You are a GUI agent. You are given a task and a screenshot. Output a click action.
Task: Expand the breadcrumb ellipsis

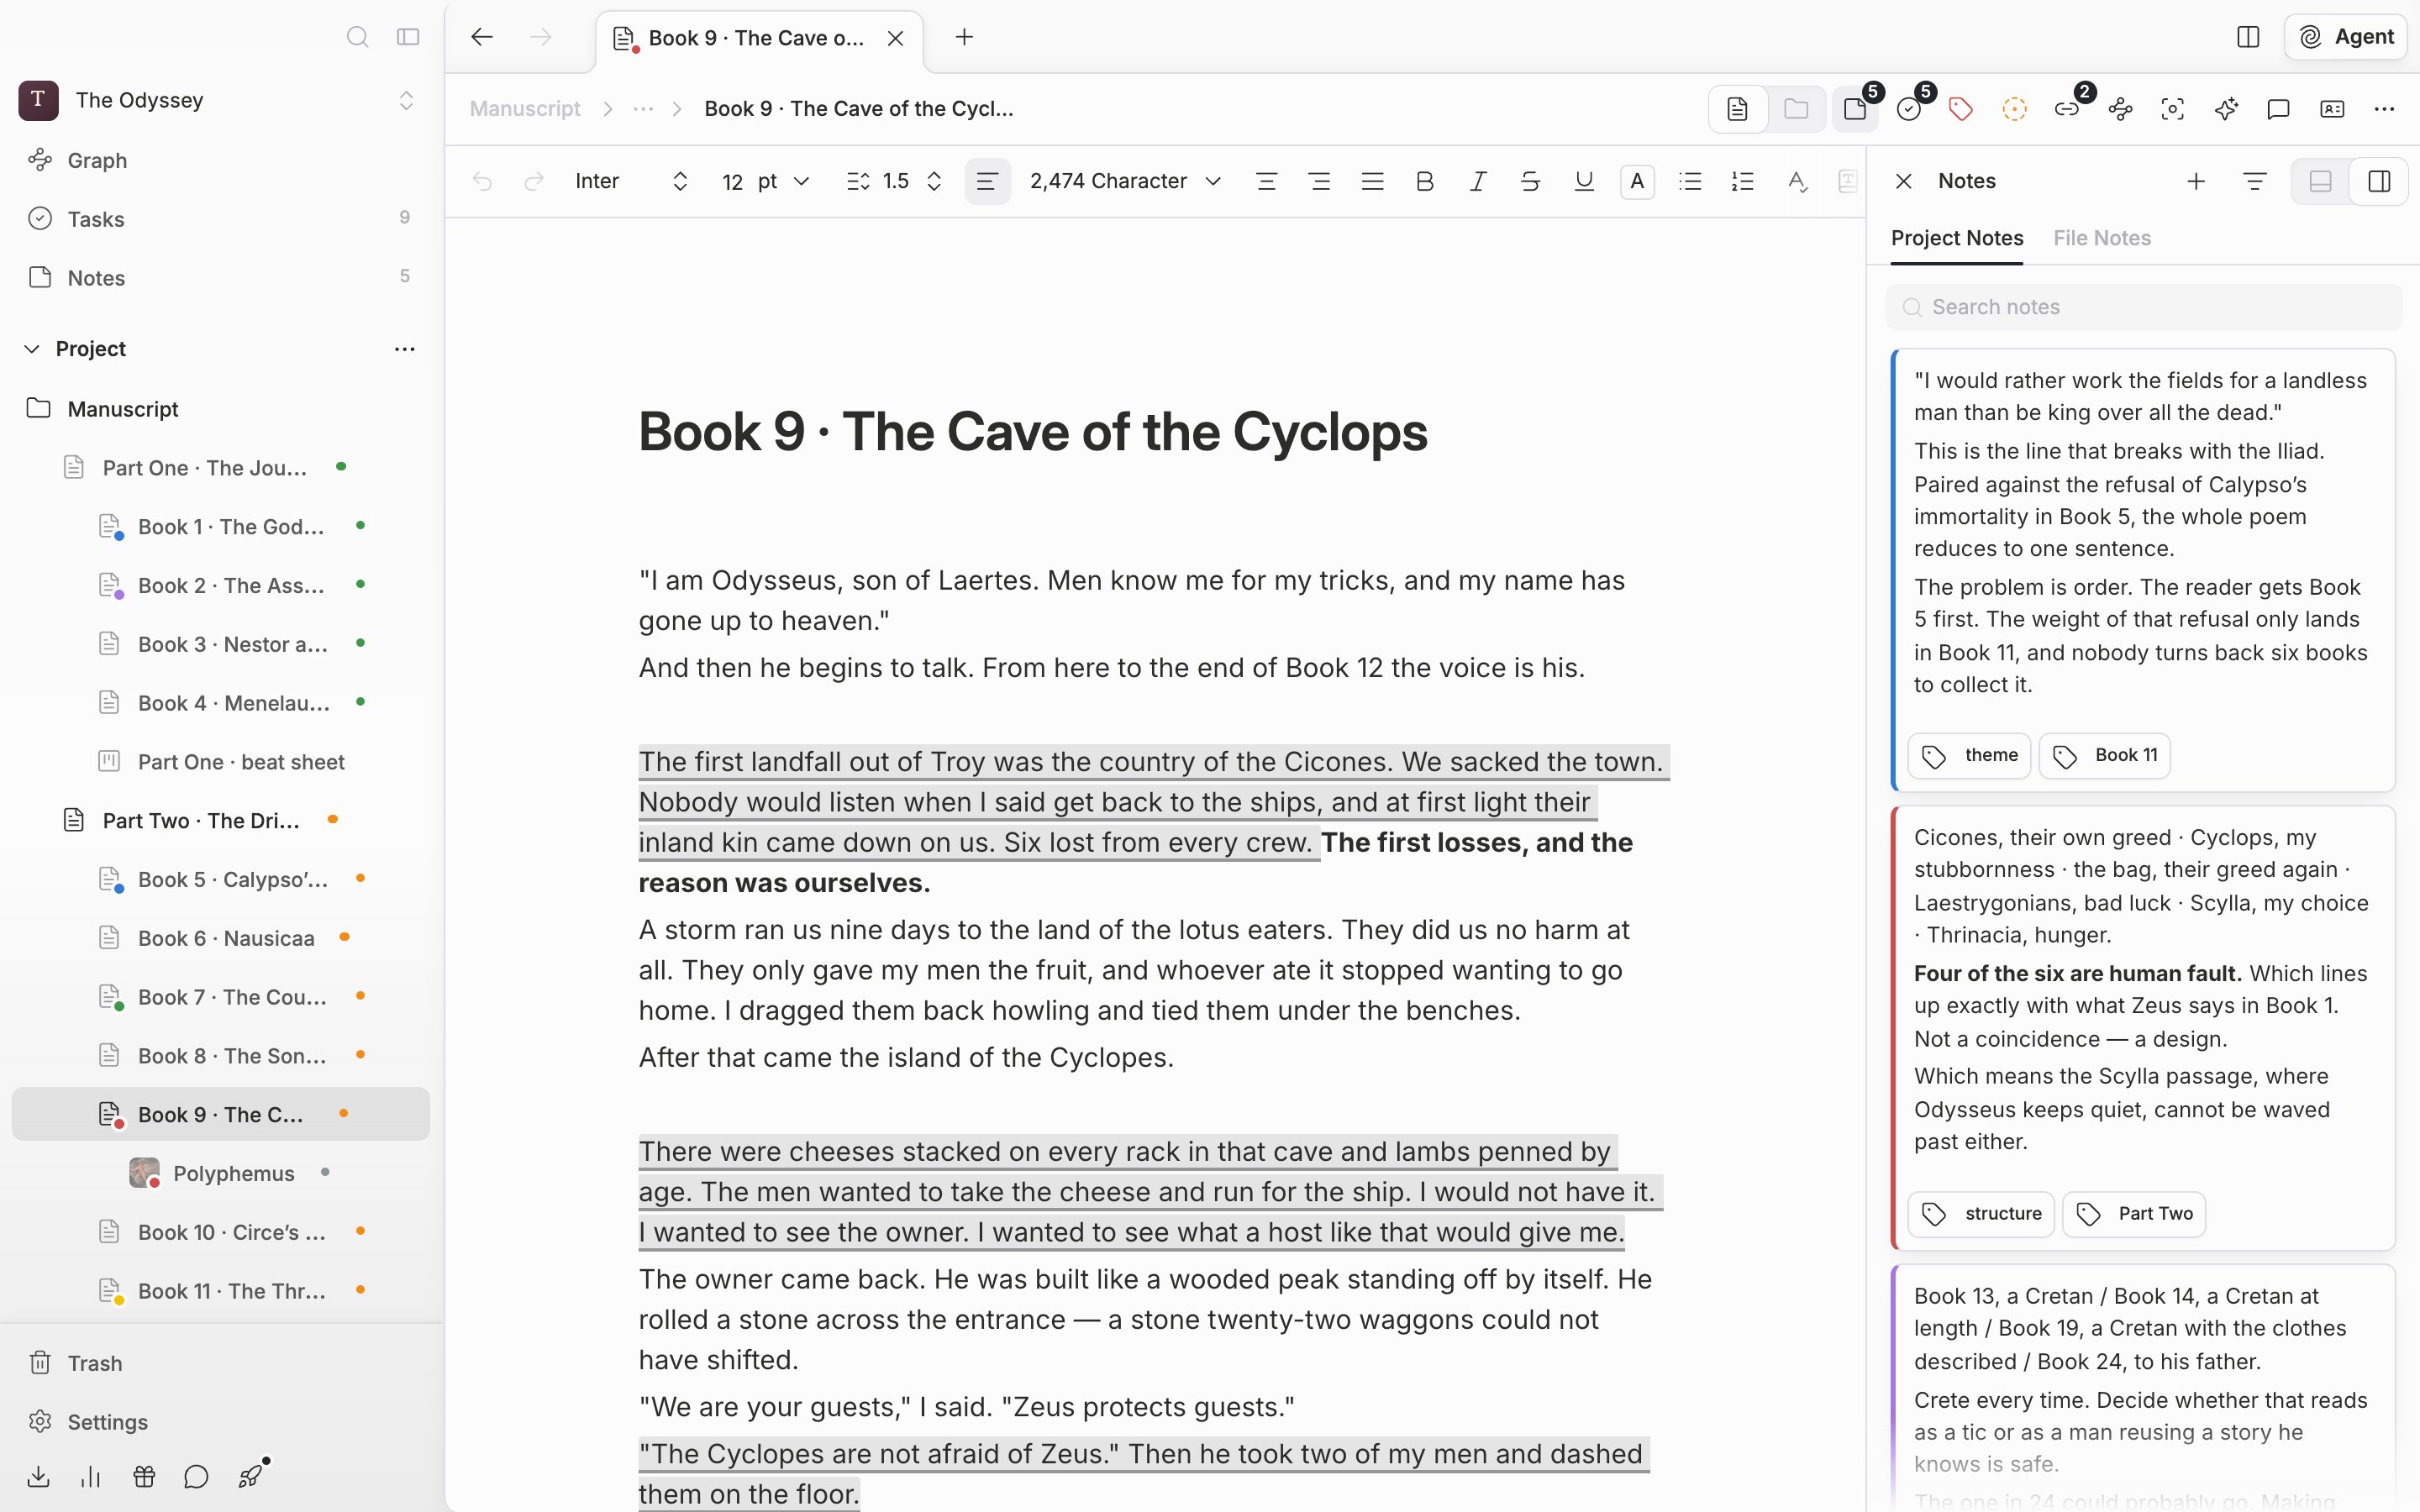tap(643, 109)
